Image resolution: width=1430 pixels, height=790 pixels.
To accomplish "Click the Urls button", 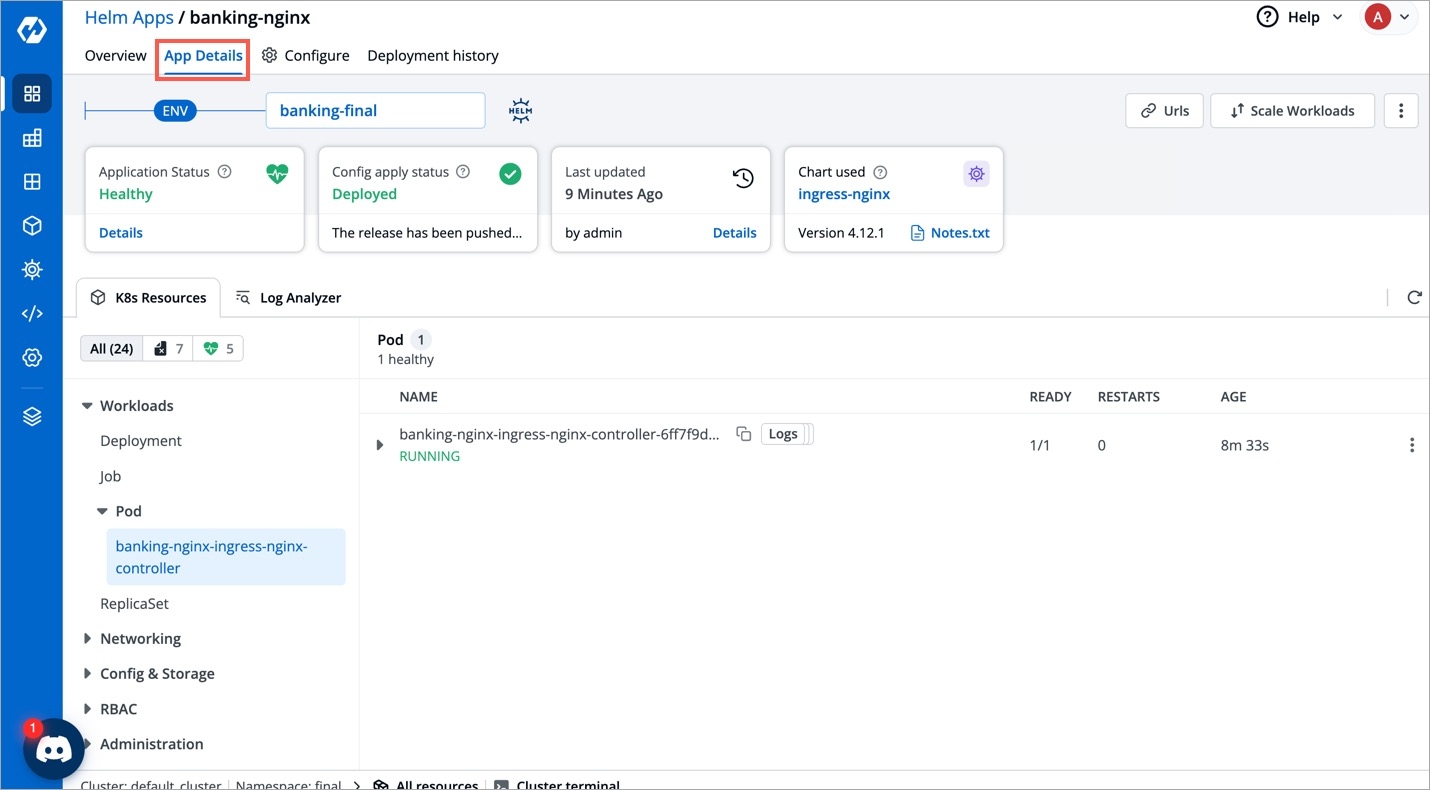I will coord(1164,110).
